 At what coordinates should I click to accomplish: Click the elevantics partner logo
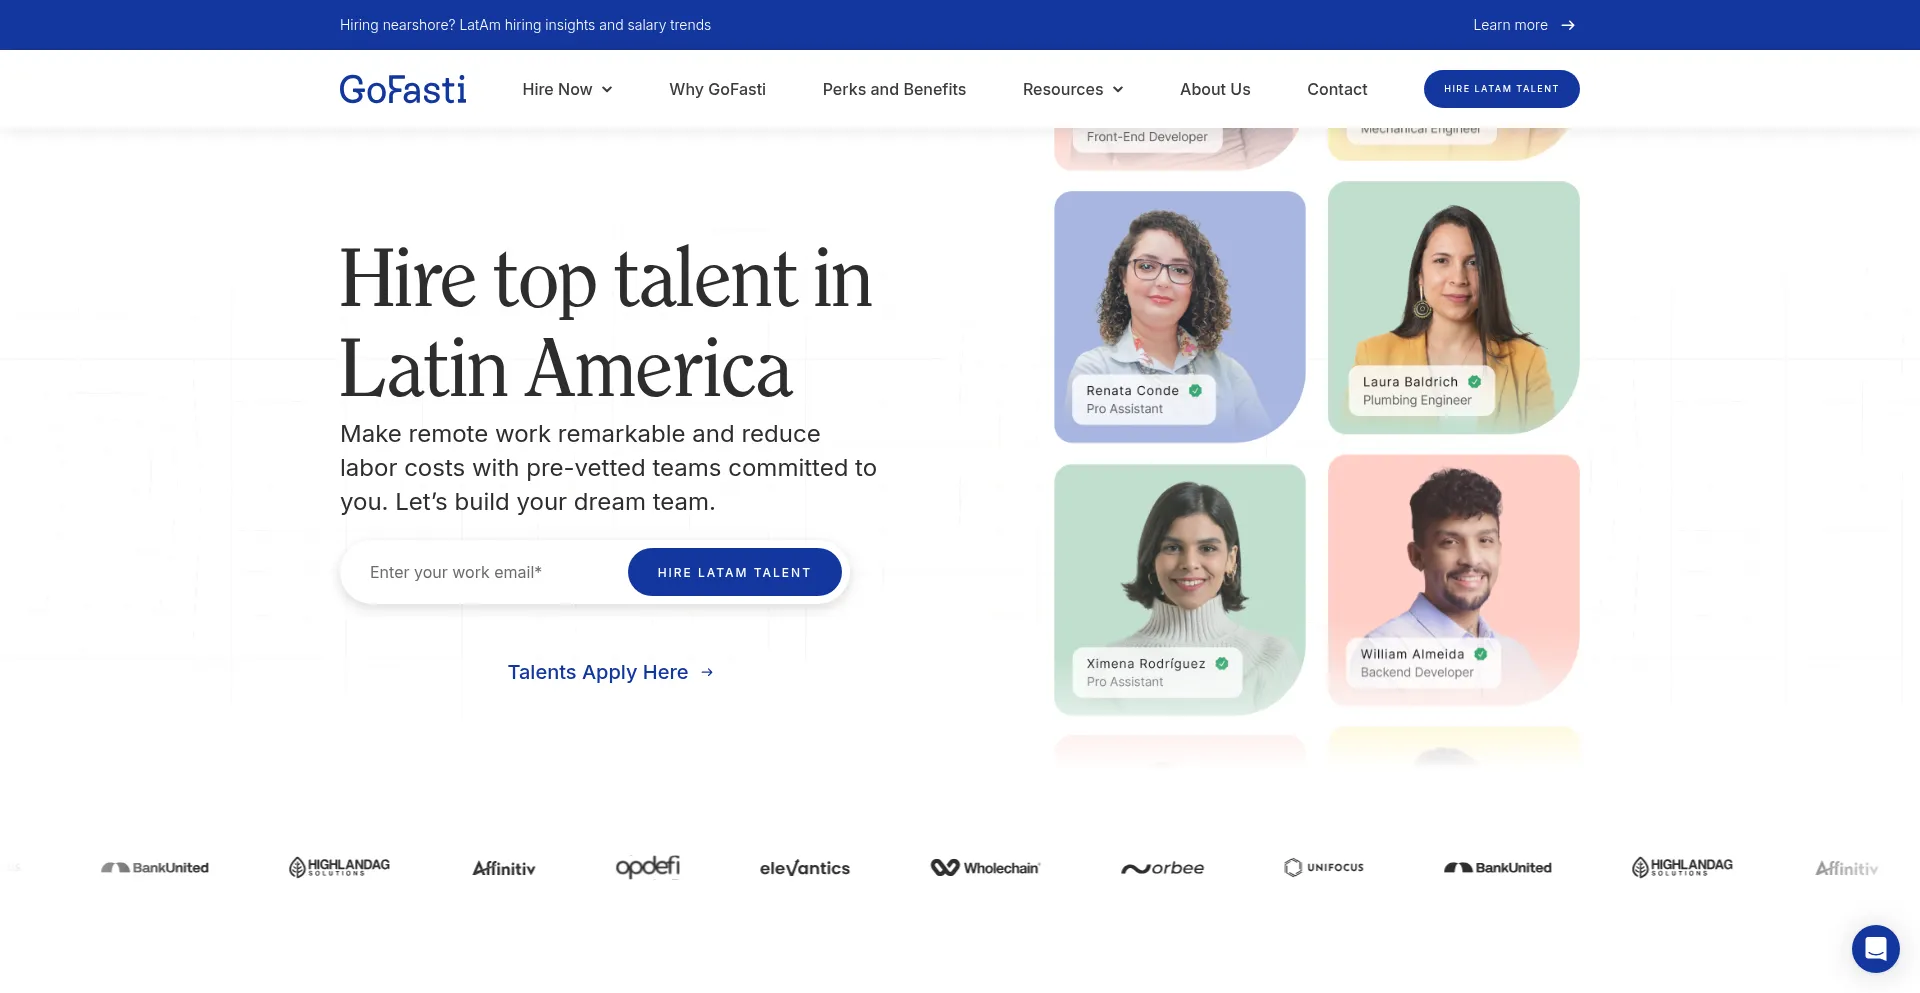point(804,868)
